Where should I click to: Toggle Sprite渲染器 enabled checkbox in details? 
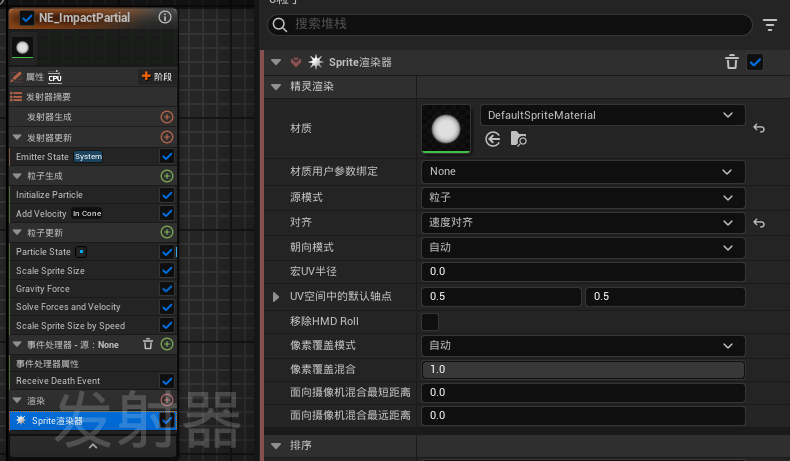[x=755, y=62]
